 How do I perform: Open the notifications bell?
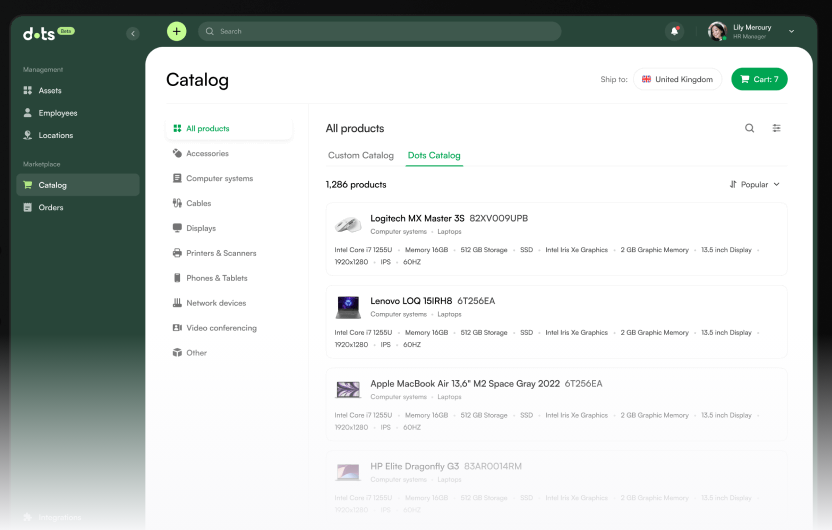coord(674,31)
